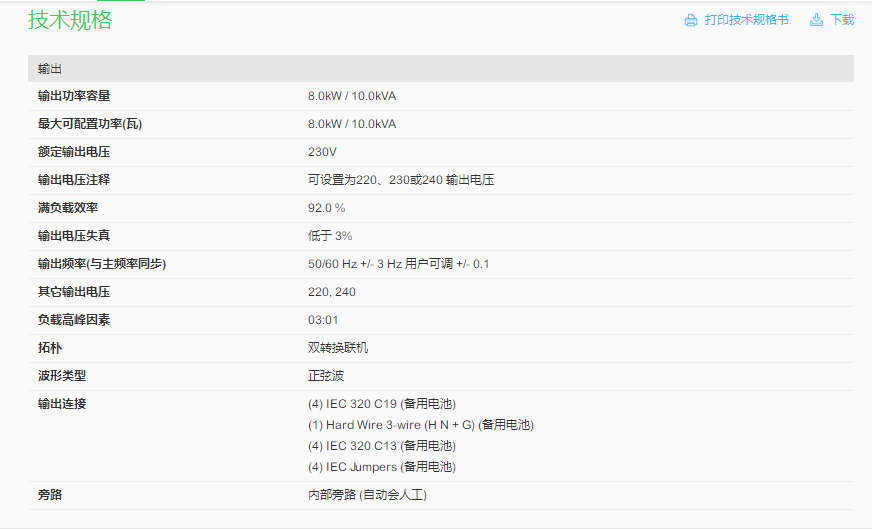Click the 正弦波 waveform type value
This screenshot has height=529, width=872.
pyautogui.click(x=326, y=376)
